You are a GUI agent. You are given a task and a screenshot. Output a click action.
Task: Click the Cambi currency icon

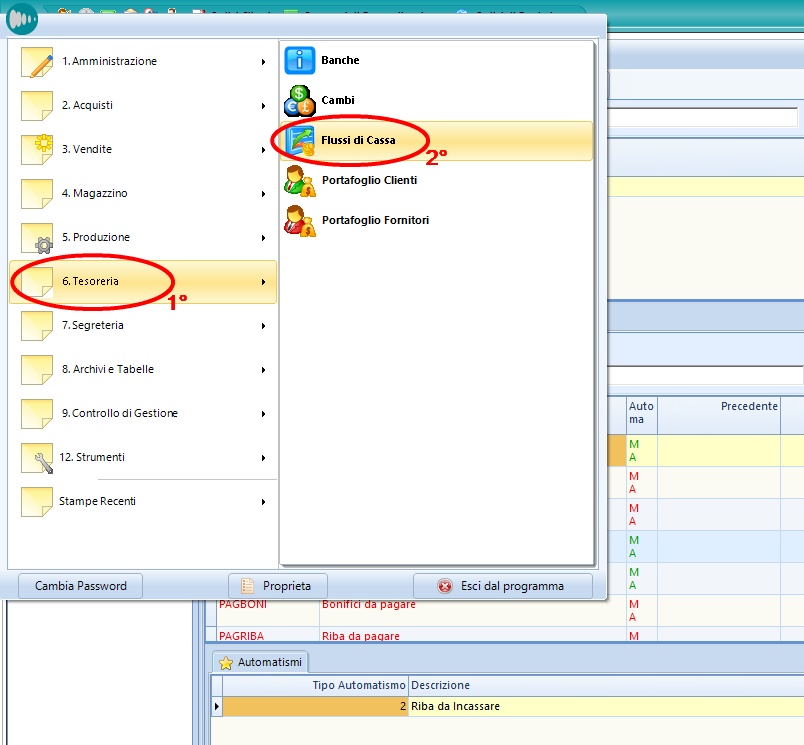(300, 101)
